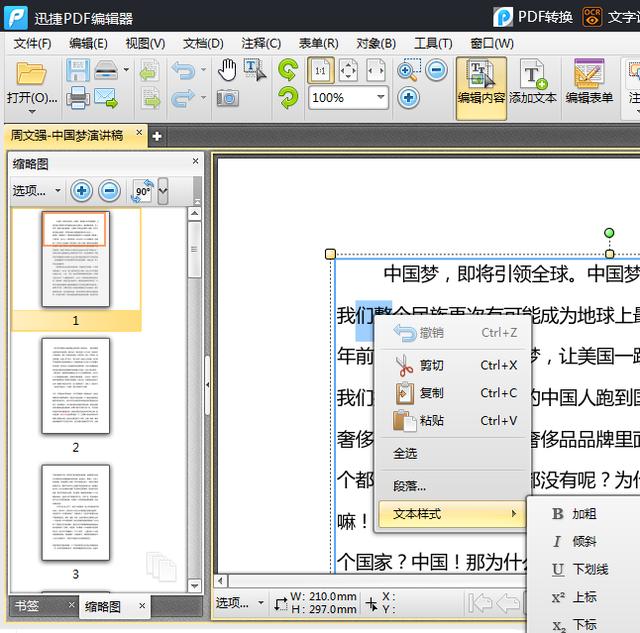This screenshot has width=640, height=633.
Task: Click the scanner icon in the toolbar
Action: 106,70
